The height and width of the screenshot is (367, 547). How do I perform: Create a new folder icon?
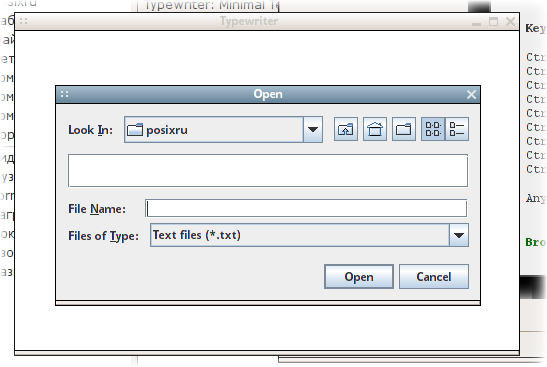404,129
